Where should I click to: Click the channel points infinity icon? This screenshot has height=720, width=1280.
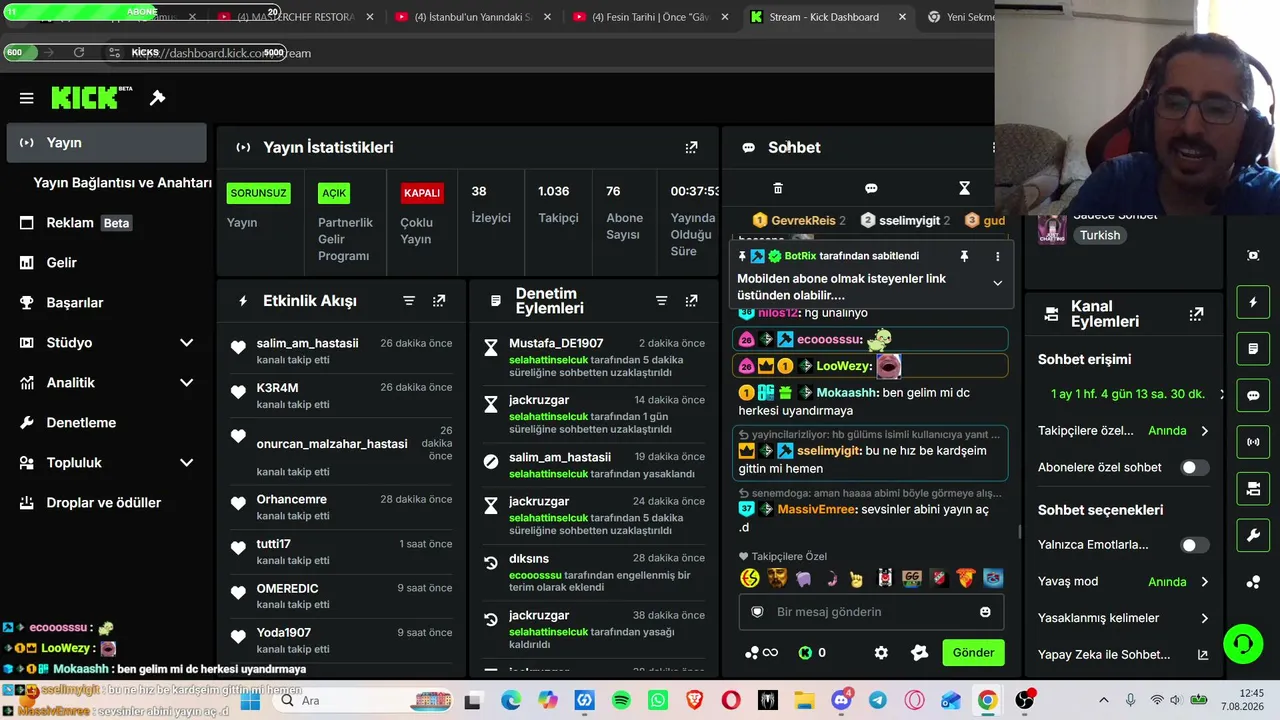coord(762,653)
